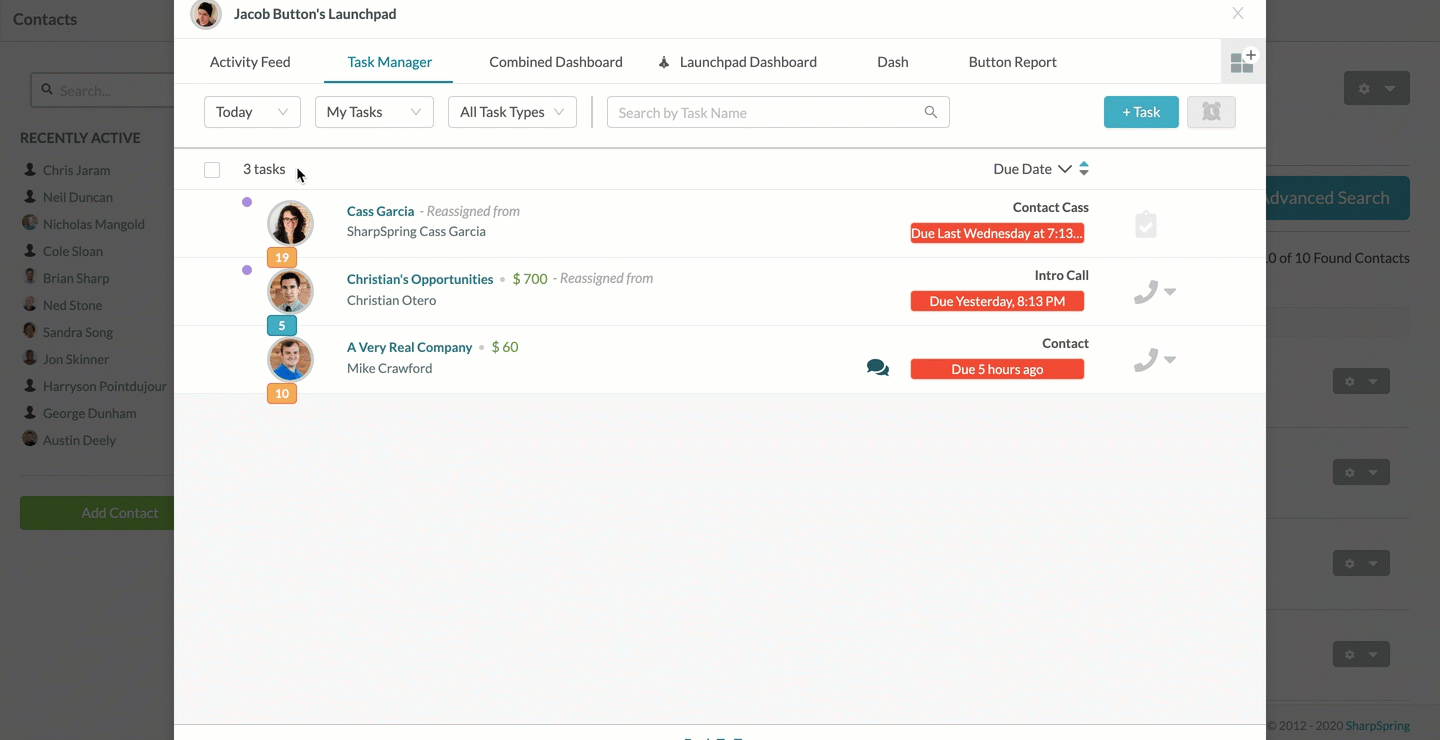Image resolution: width=1440 pixels, height=740 pixels.
Task: Click Advanced Search button on Contacts page
Action: coord(1337,198)
